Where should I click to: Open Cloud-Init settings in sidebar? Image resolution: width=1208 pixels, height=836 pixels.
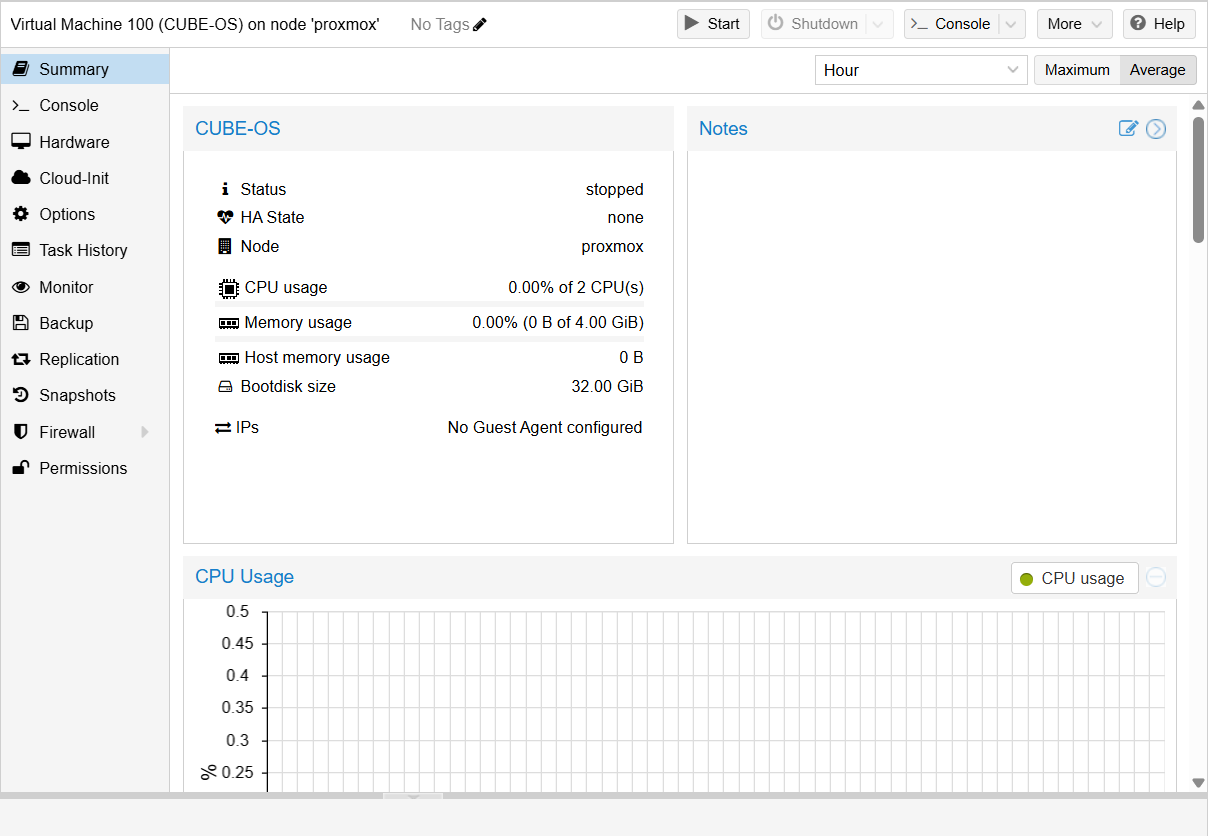(x=74, y=178)
